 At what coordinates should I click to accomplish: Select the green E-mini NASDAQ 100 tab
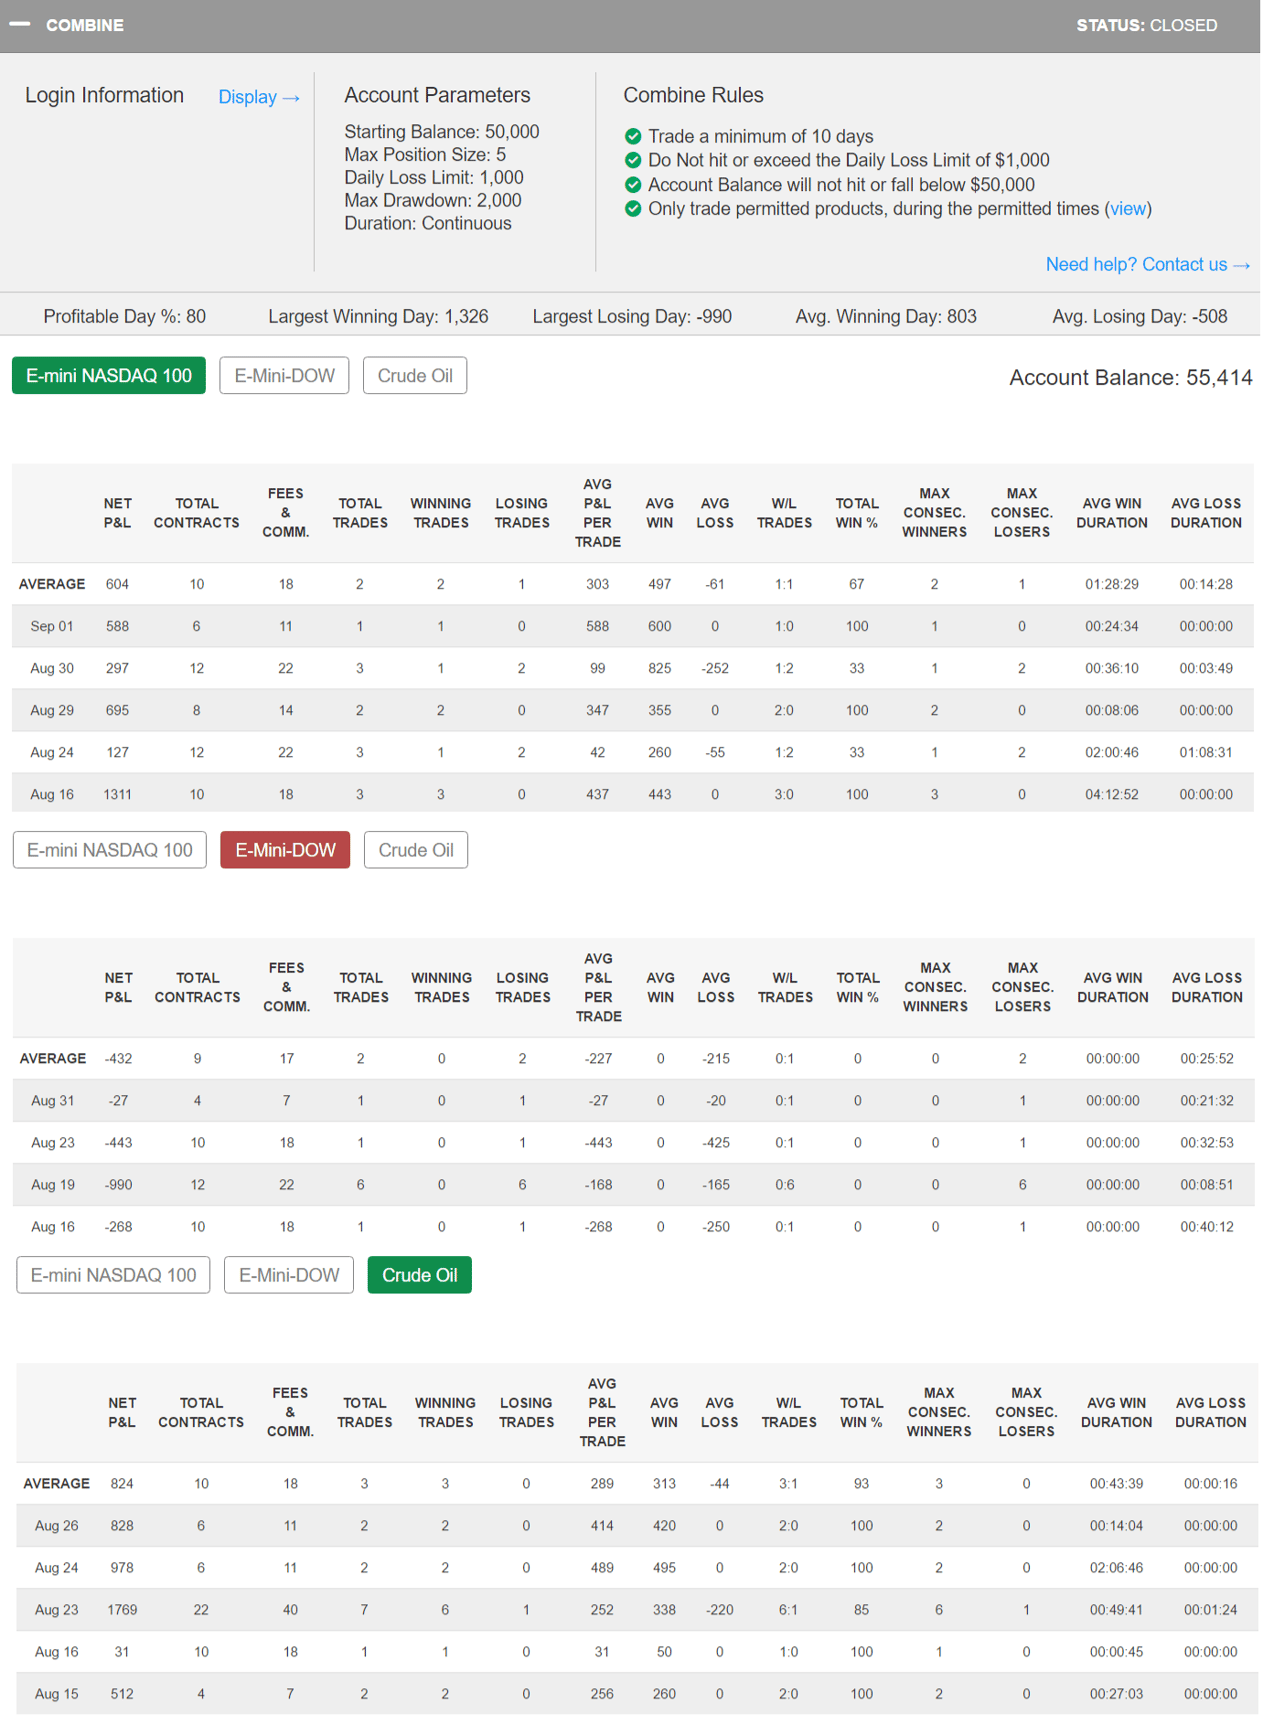109,376
